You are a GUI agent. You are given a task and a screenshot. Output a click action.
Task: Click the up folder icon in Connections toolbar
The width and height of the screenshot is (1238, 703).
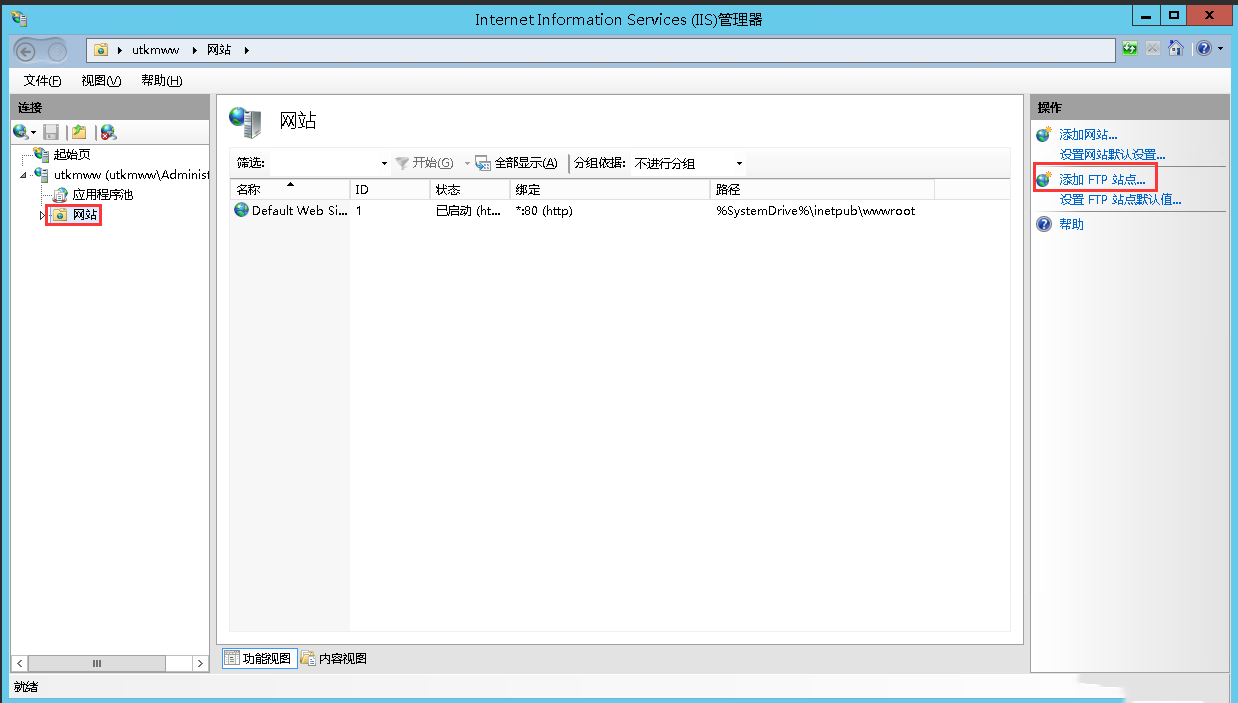click(79, 132)
